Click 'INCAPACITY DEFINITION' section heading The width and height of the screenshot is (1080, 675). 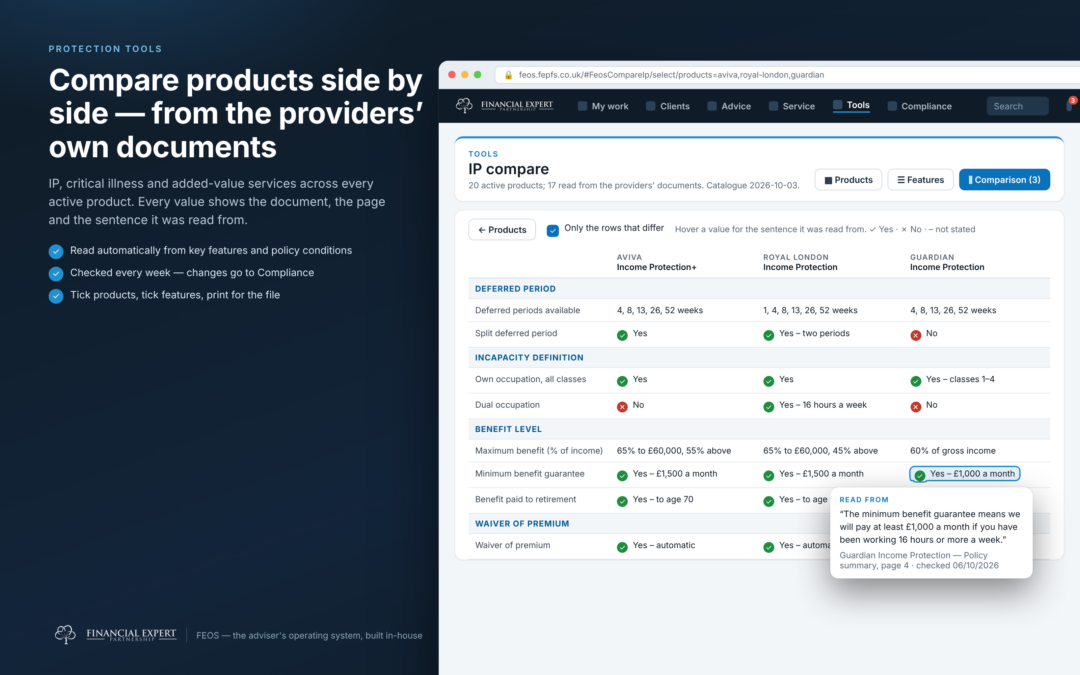[x=529, y=357]
